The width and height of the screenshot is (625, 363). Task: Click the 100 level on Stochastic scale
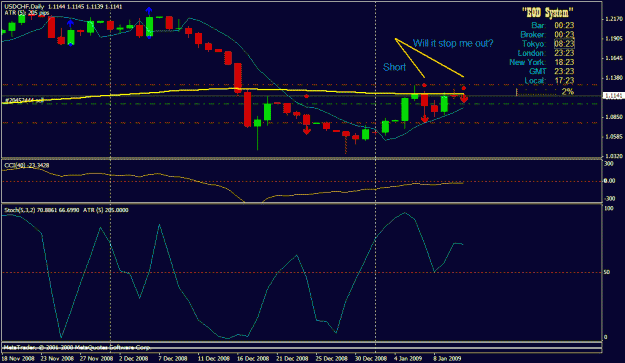[x=609, y=208]
